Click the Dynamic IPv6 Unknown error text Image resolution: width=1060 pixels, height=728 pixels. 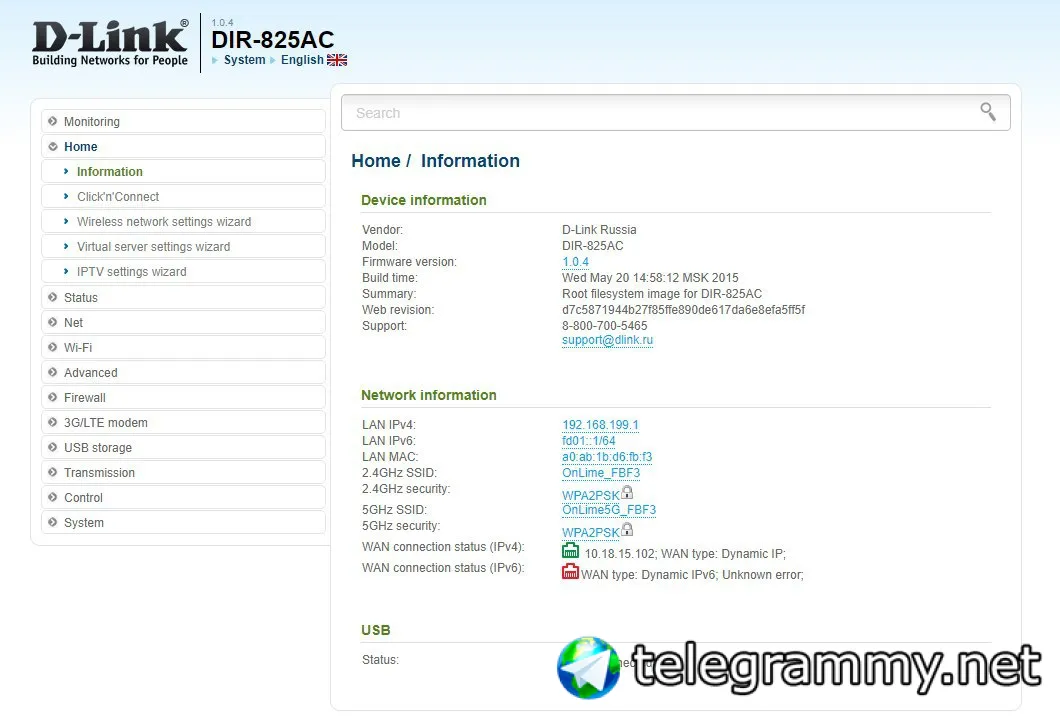click(692, 575)
